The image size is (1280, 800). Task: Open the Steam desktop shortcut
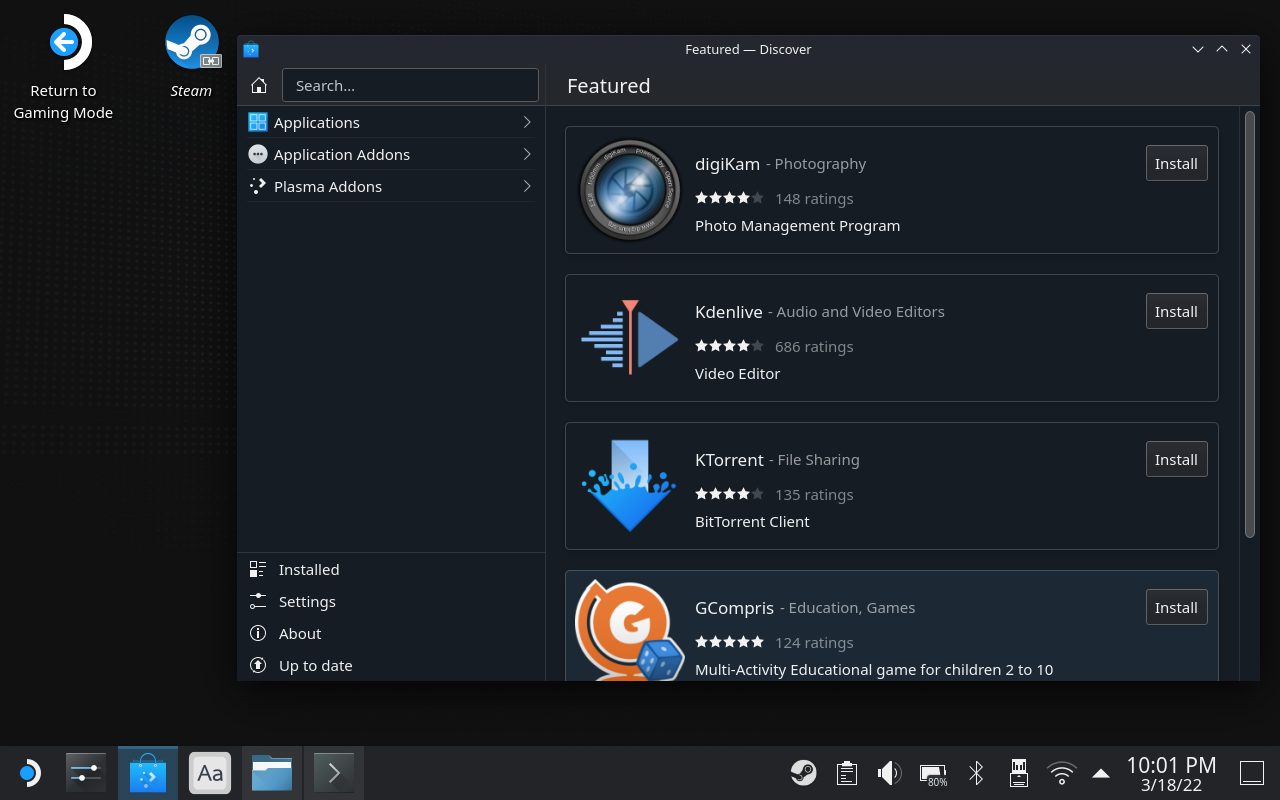point(191,57)
